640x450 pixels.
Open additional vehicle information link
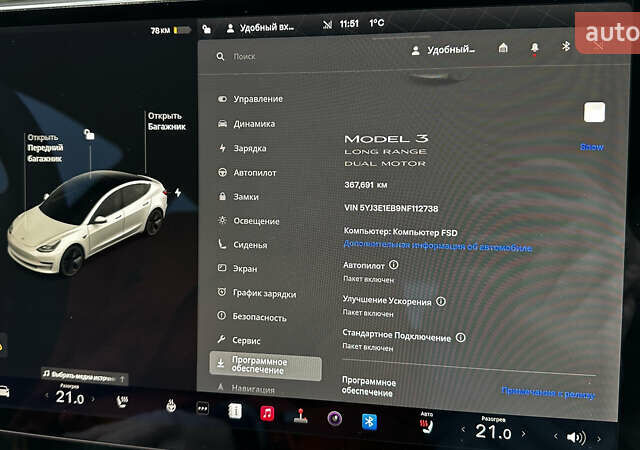point(437,246)
